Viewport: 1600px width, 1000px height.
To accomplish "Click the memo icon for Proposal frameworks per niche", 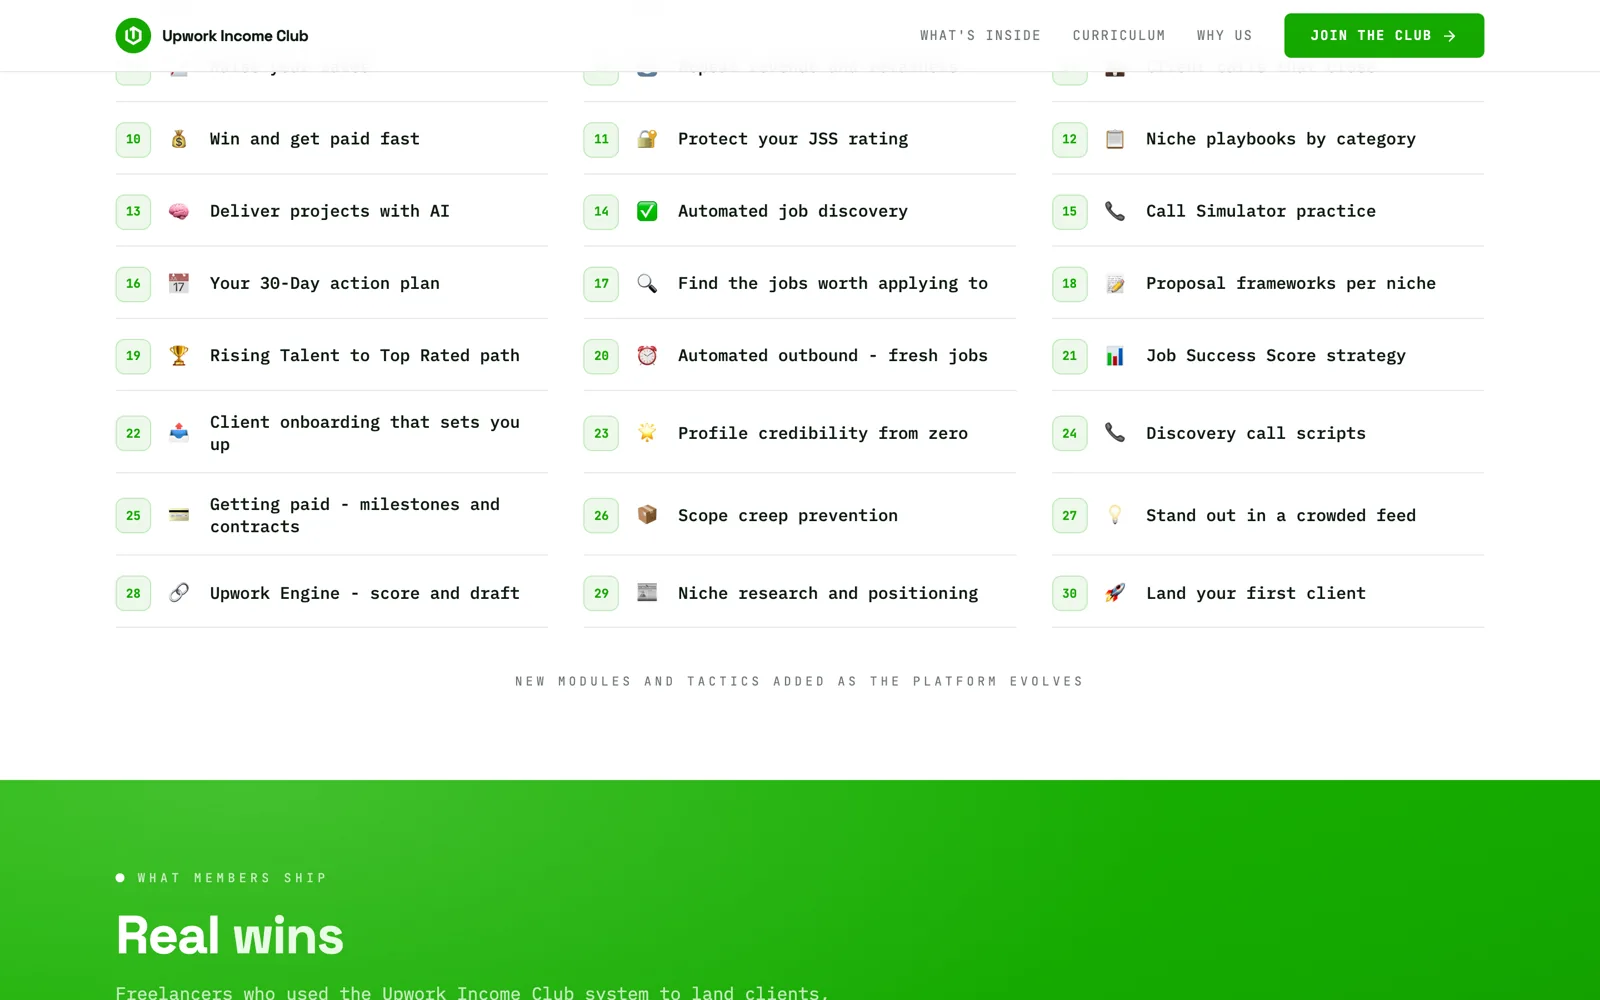I will point(1115,283).
